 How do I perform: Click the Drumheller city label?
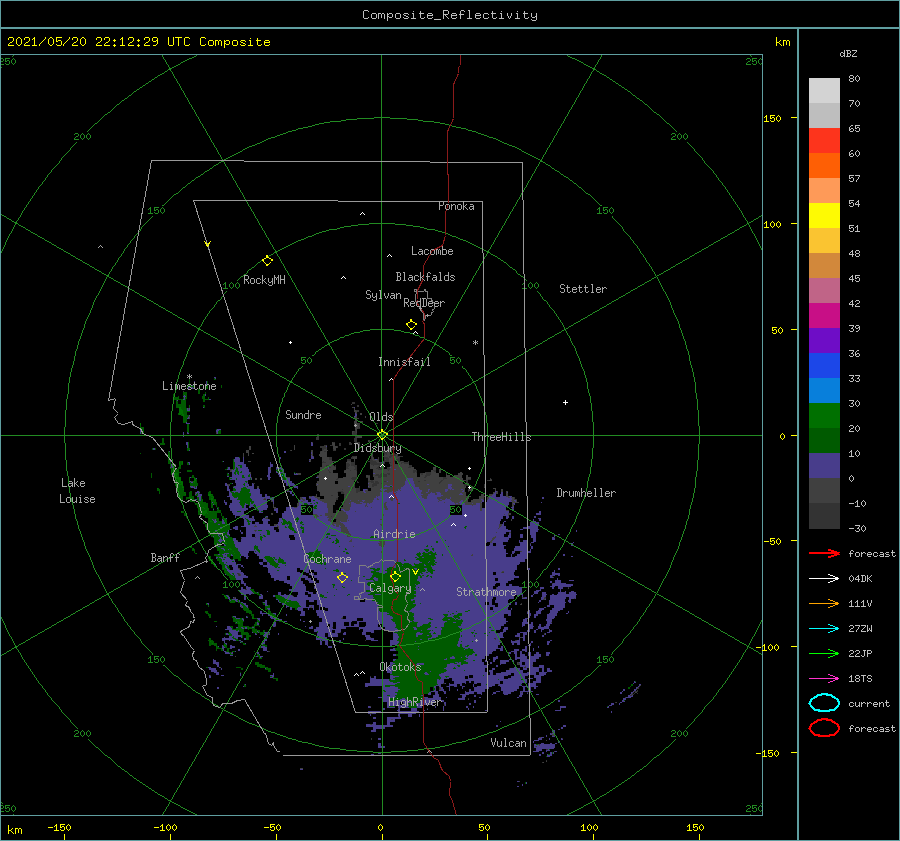[x=586, y=493]
